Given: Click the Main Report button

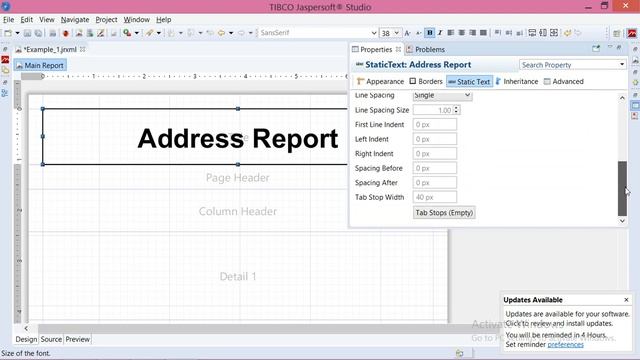Looking at the screenshot, I should pyautogui.click(x=40, y=65).
